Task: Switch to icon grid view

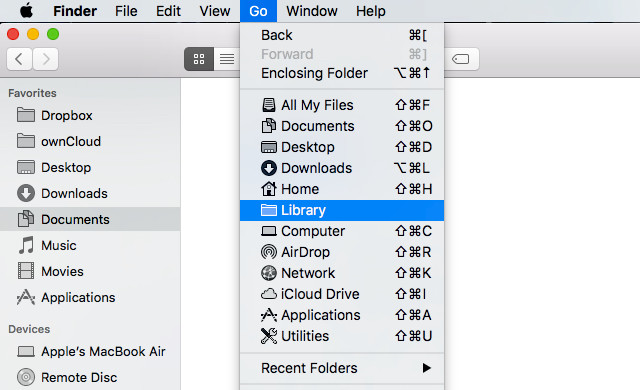Action: pos(199,59)
